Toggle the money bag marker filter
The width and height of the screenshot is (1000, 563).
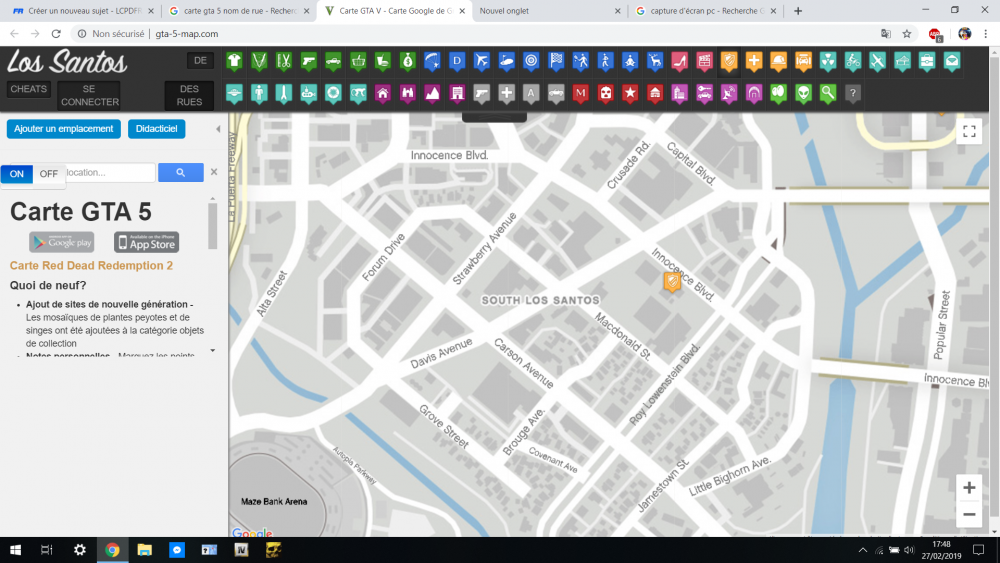click(408, 62)
